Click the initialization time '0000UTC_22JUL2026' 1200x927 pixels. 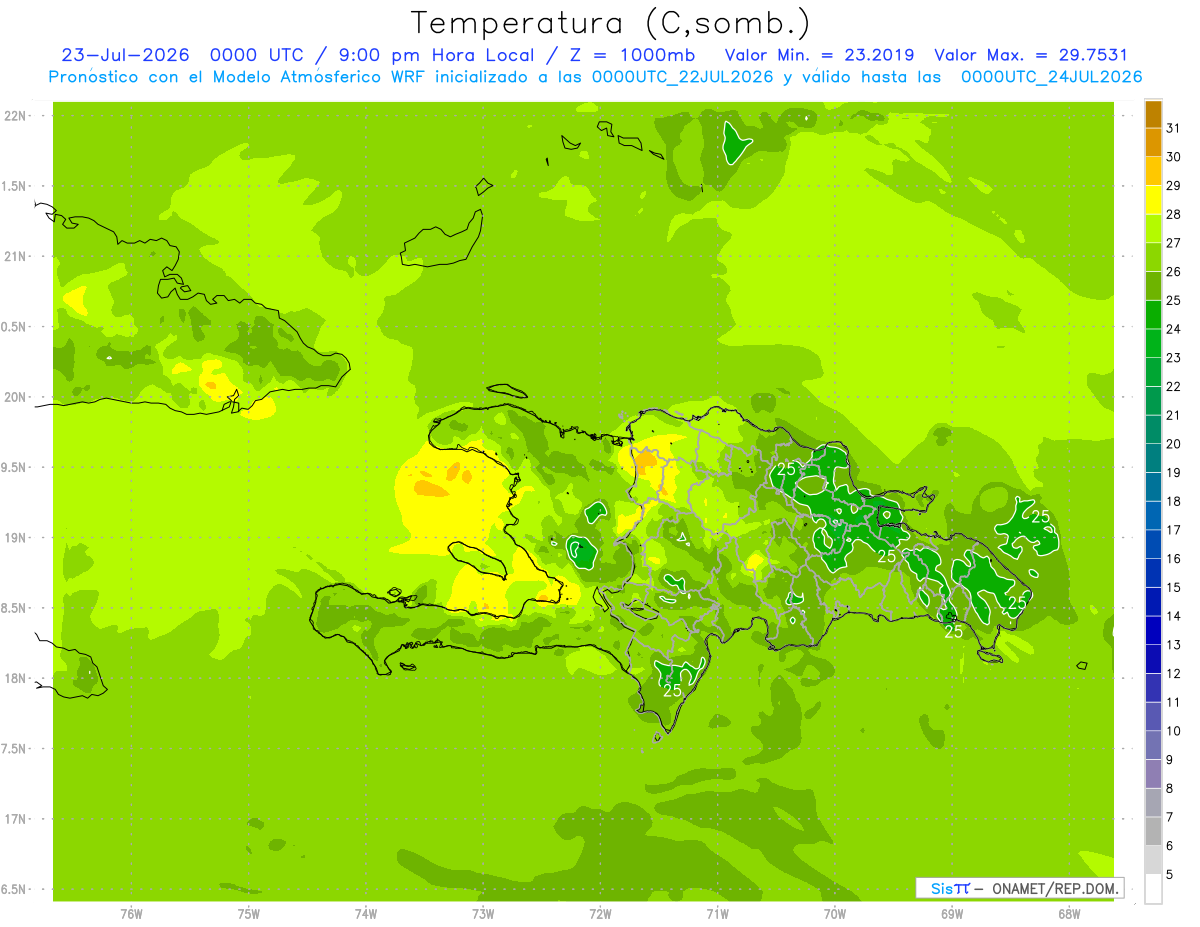[683, 77]
